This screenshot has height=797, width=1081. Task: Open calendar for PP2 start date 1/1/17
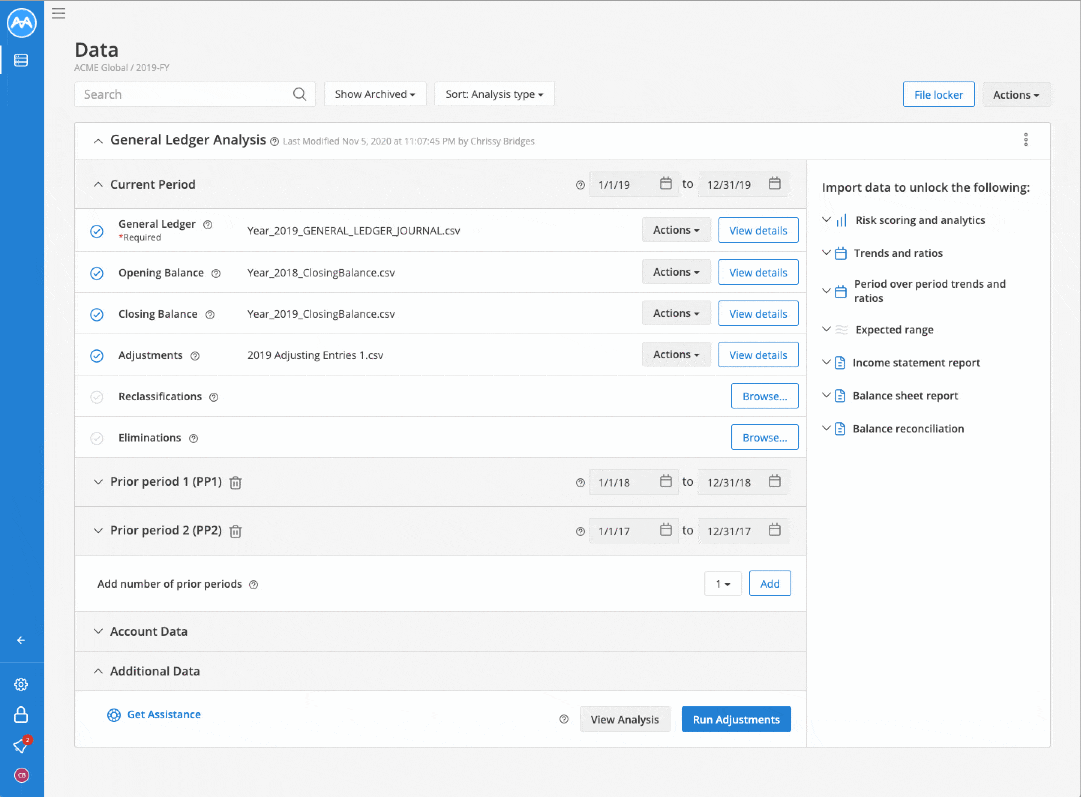coord(665,529)
